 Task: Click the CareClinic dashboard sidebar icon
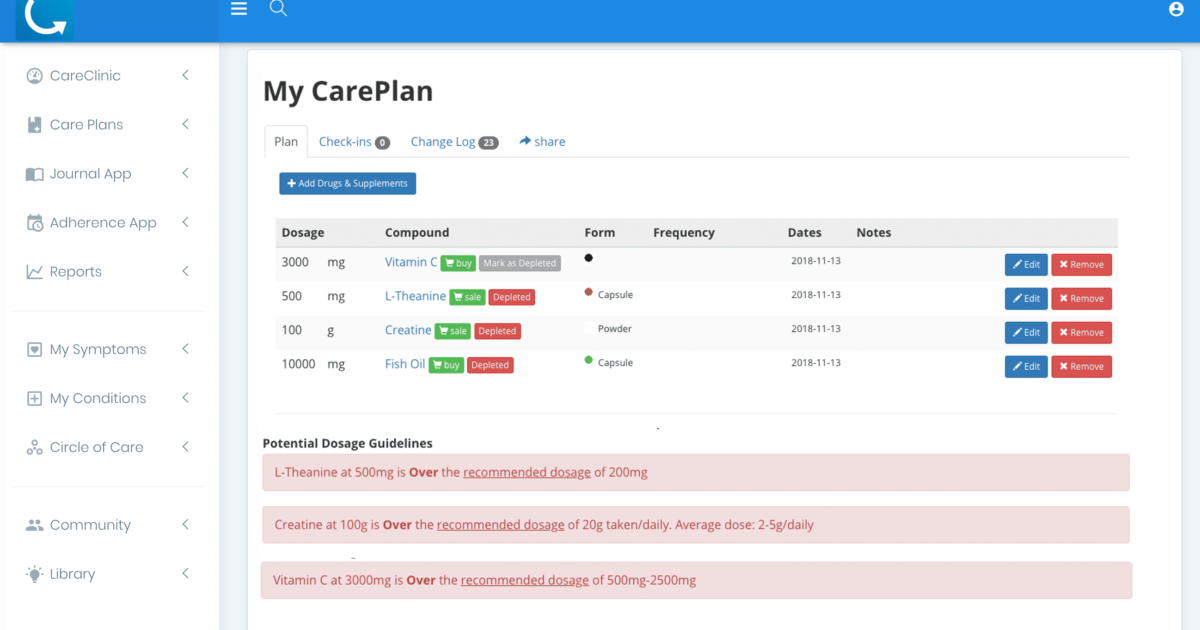[x=34, y=76]
